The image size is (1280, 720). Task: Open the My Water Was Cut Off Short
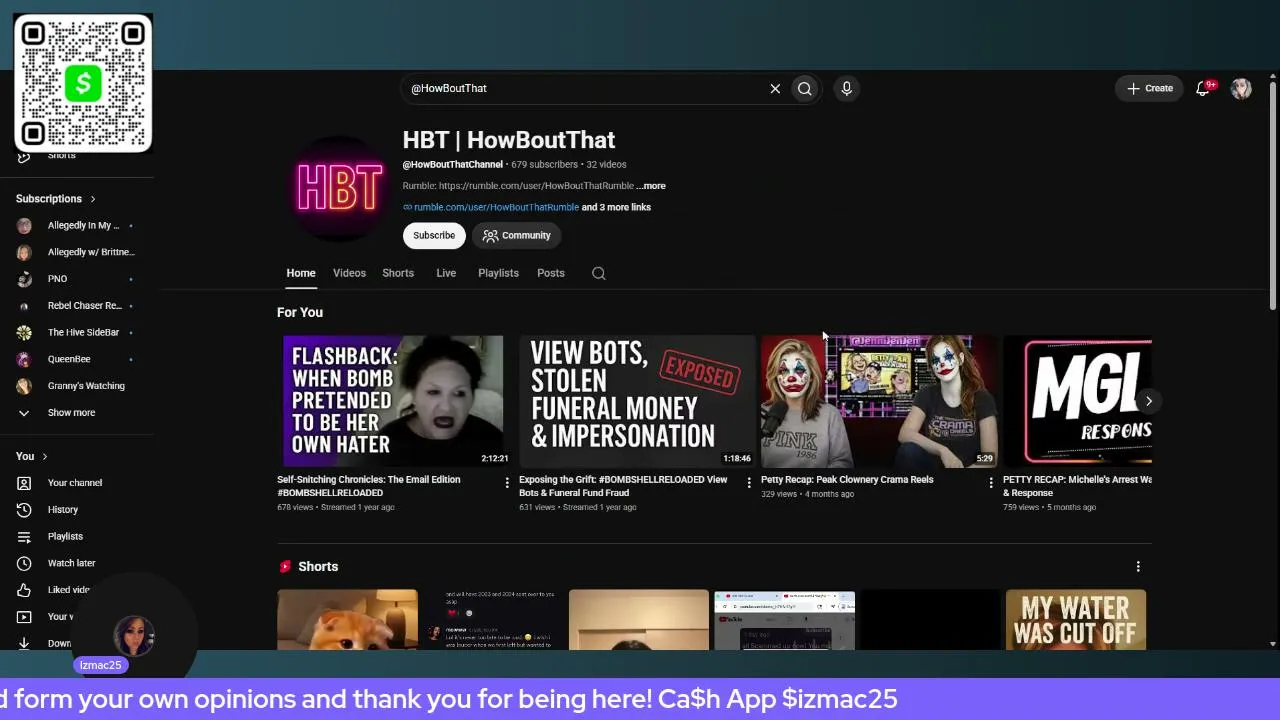click(x=1076, y=619)
